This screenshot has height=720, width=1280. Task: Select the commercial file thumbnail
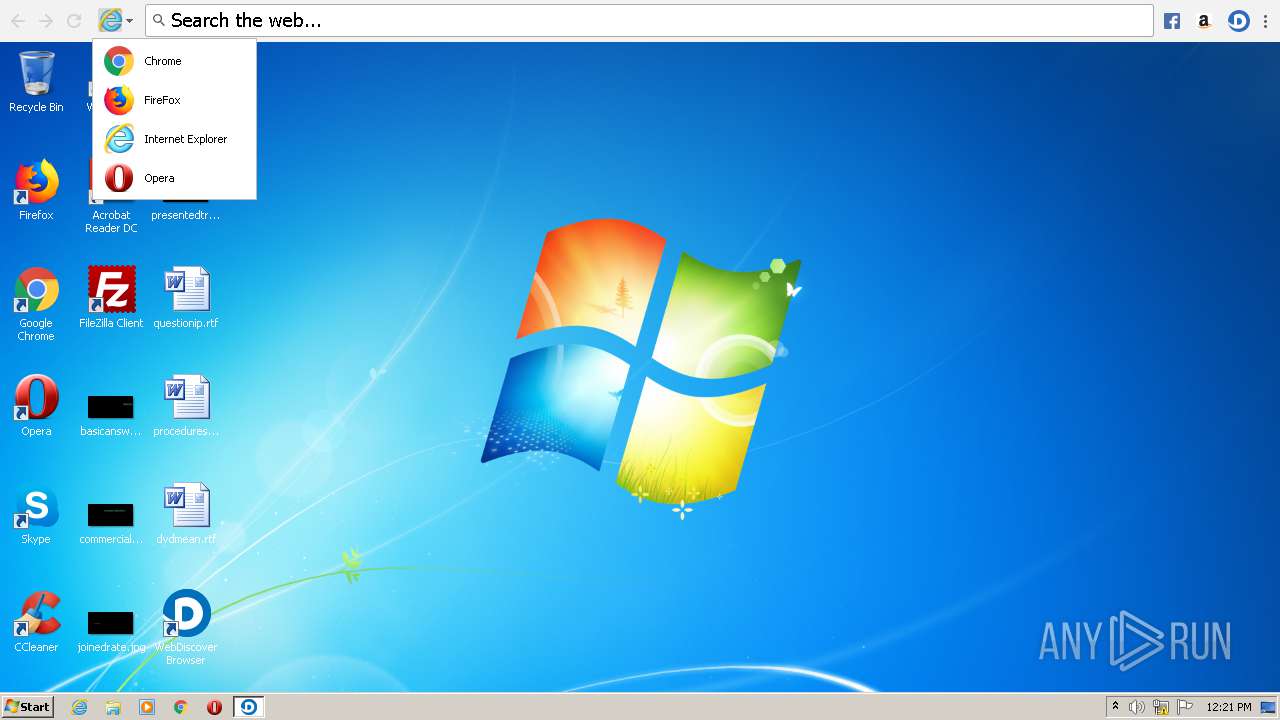pyautogui.click(x=111, y=515)
